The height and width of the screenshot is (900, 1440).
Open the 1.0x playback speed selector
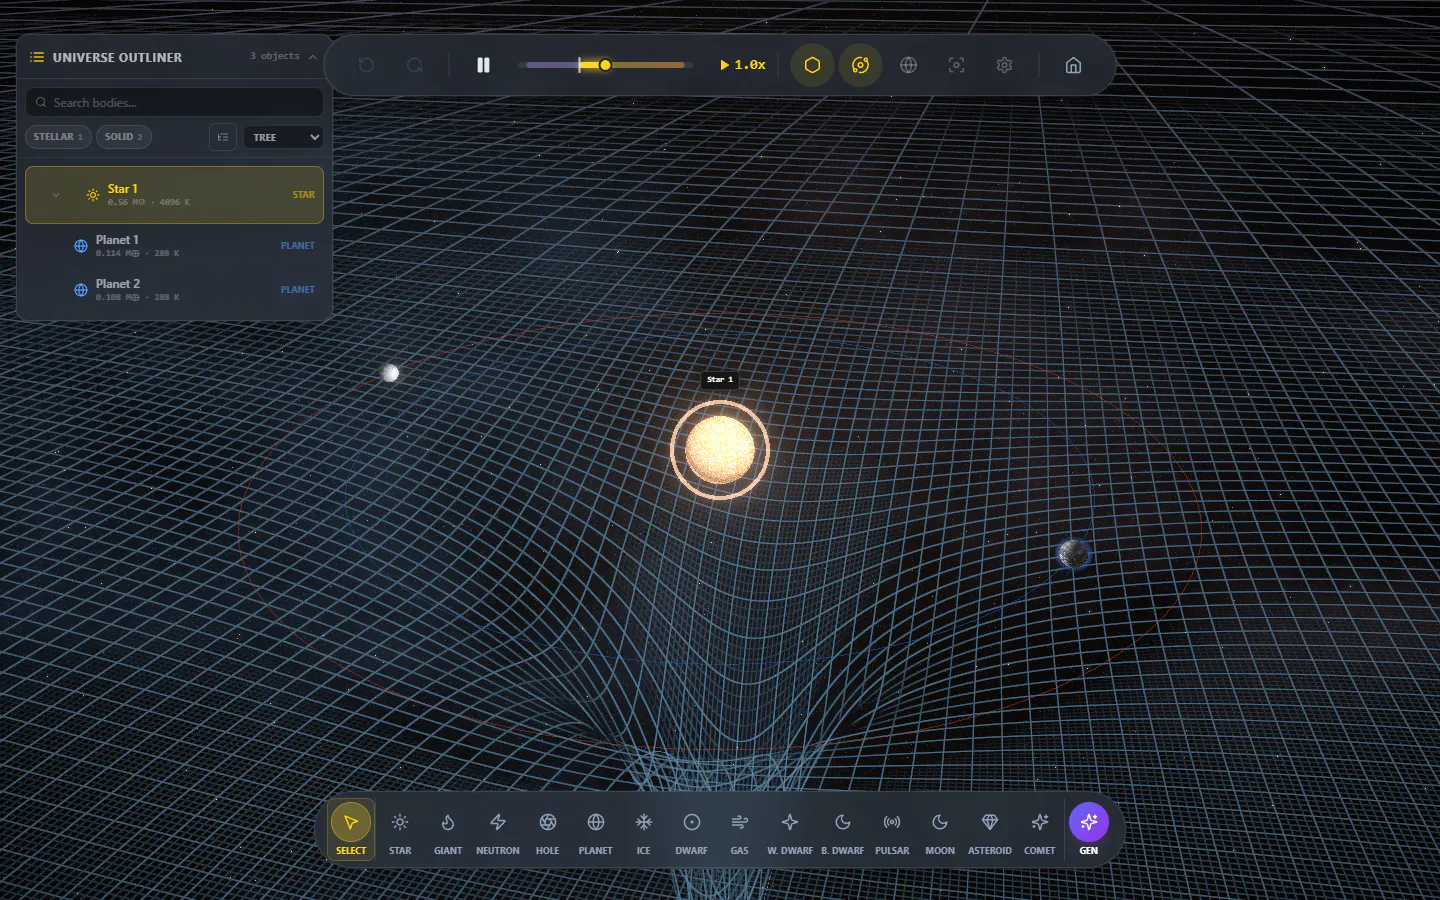(x=743, y=65)
